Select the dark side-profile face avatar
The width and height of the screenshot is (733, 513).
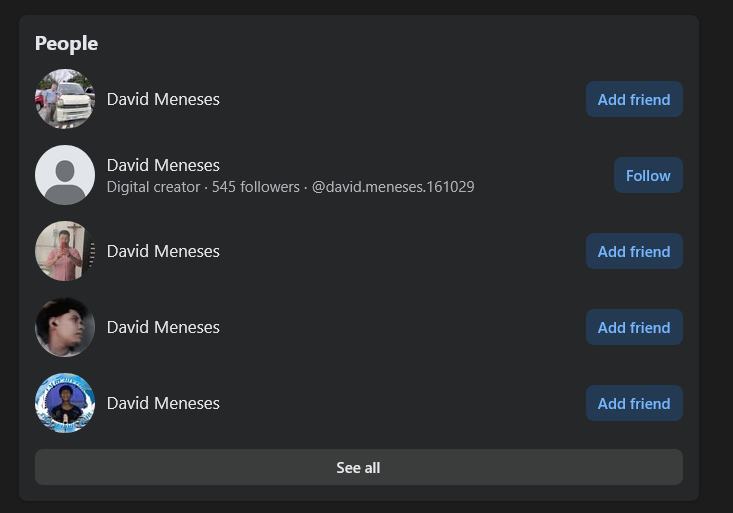(x=65, y=327)
